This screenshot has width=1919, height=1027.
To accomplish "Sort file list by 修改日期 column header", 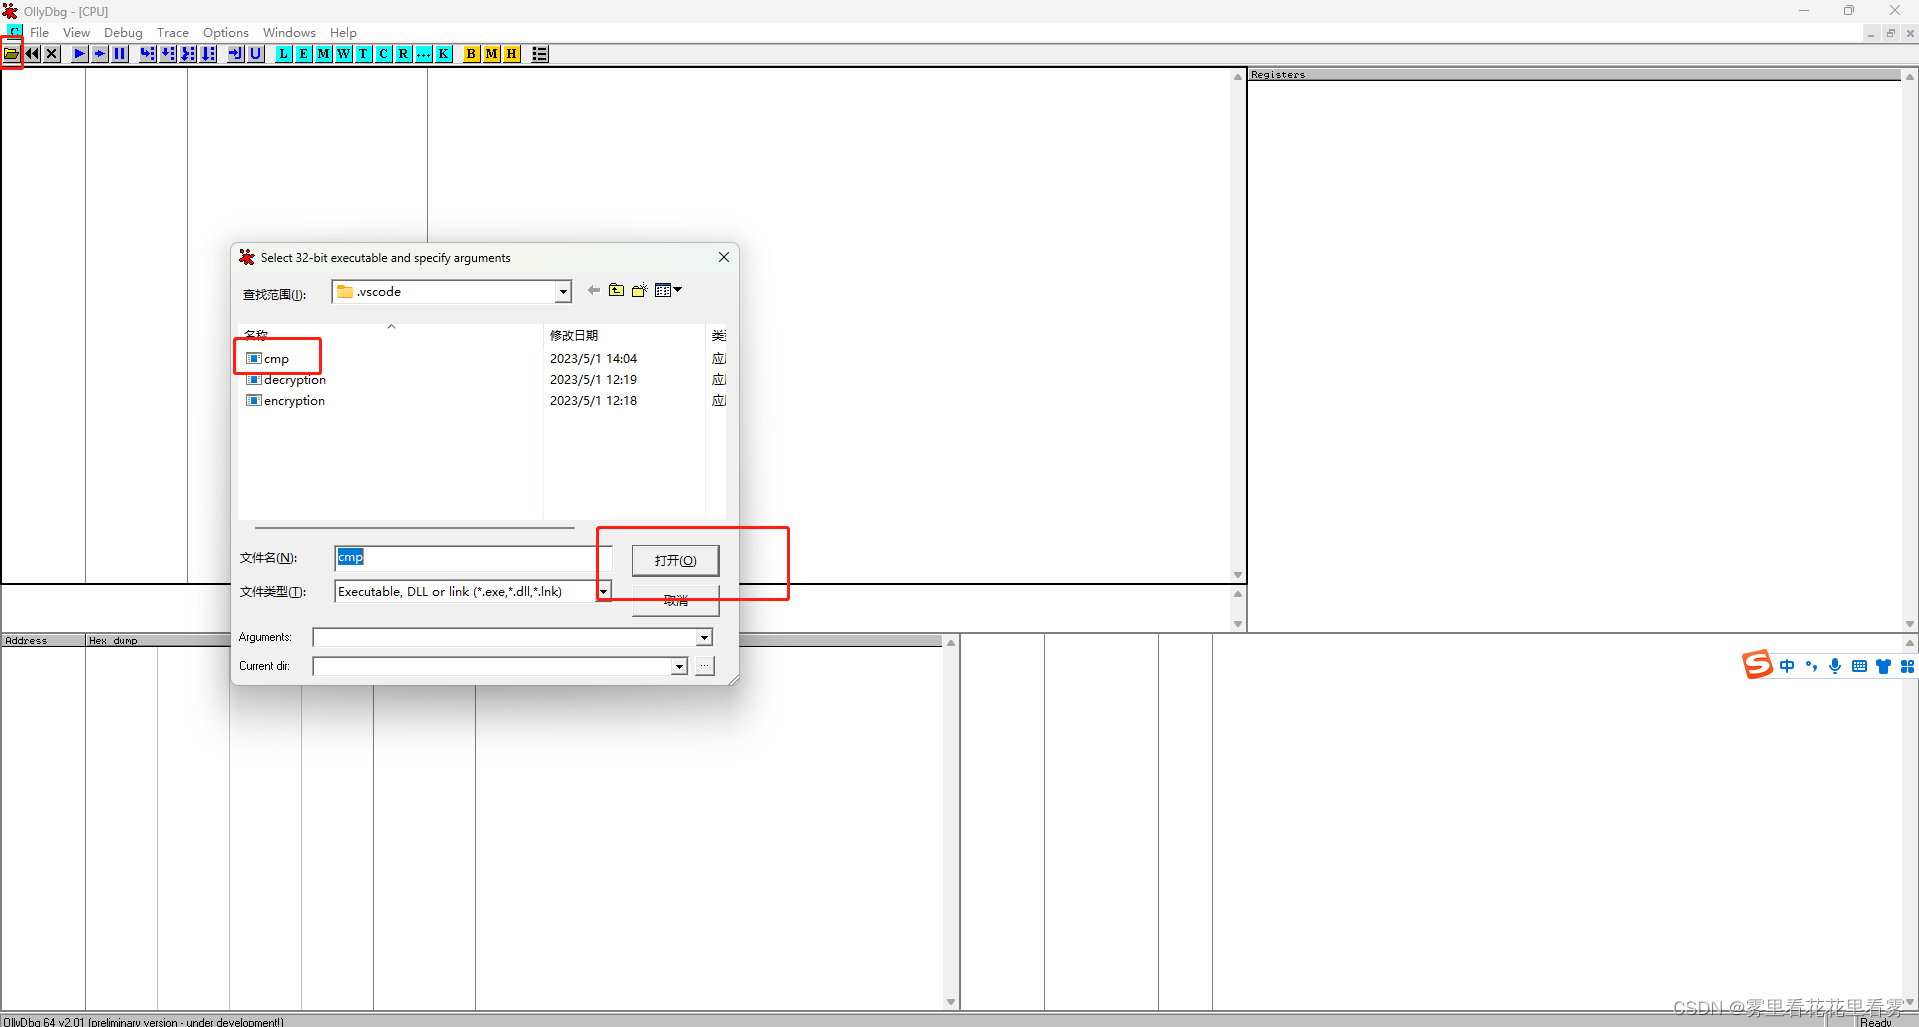I will click(x=574, y=335).
